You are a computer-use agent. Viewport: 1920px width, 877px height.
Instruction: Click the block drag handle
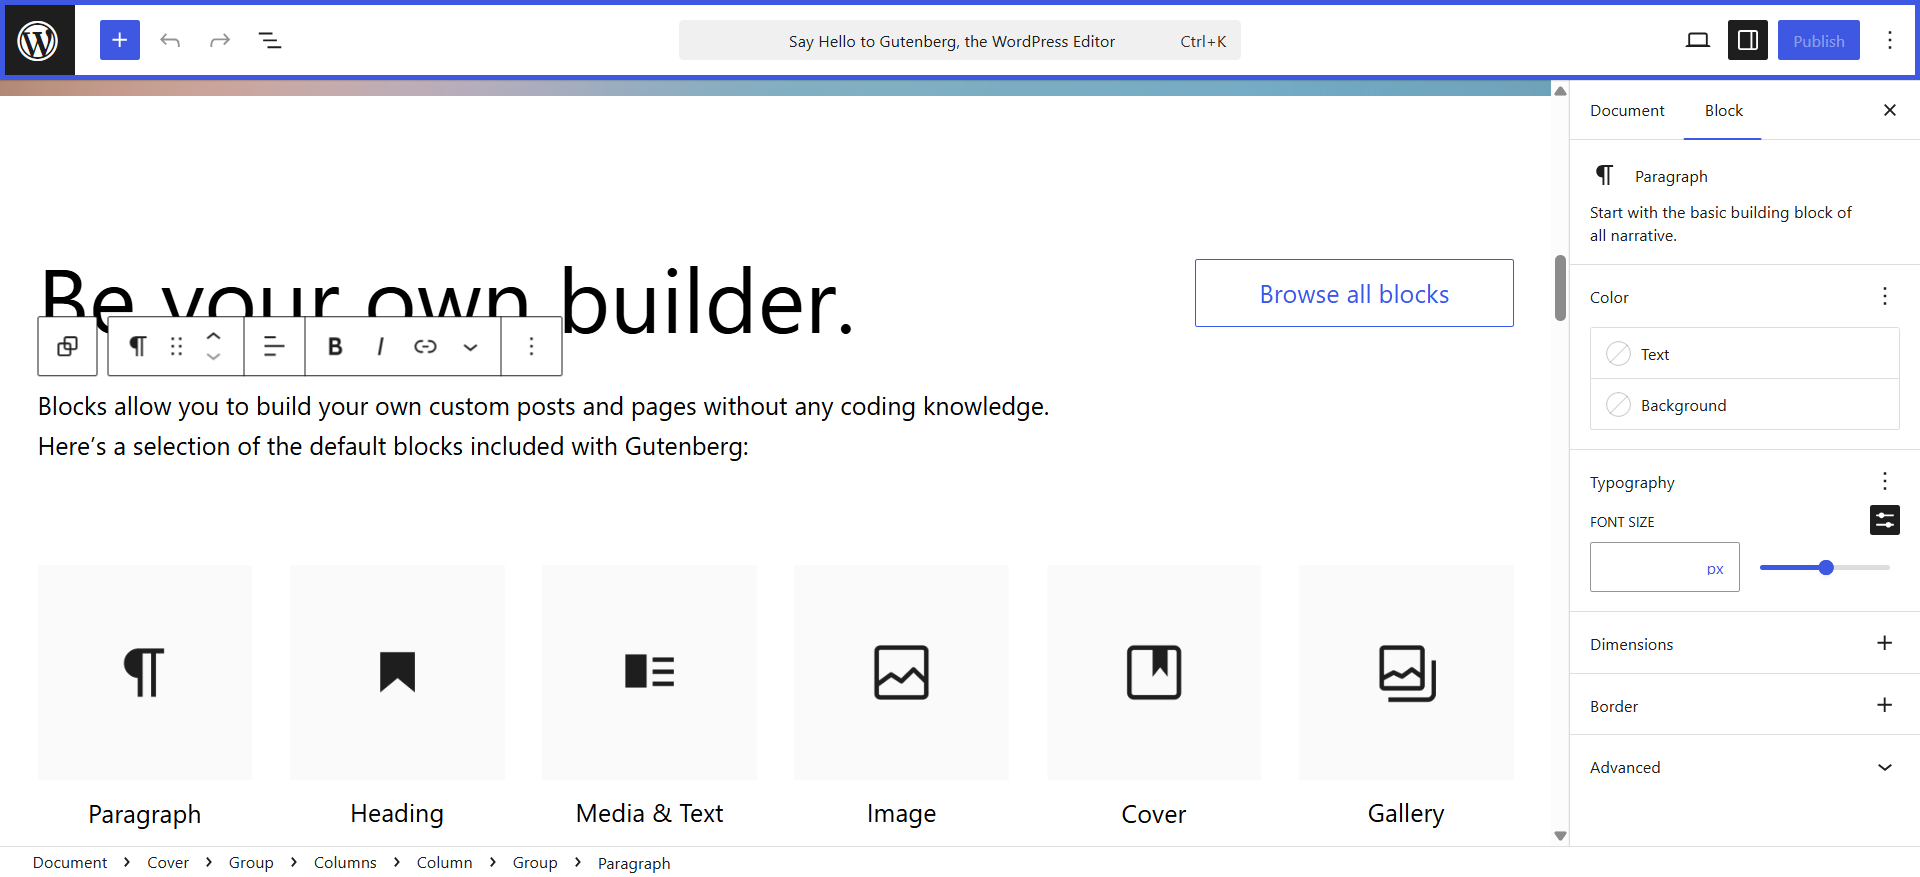click(177, 346)
